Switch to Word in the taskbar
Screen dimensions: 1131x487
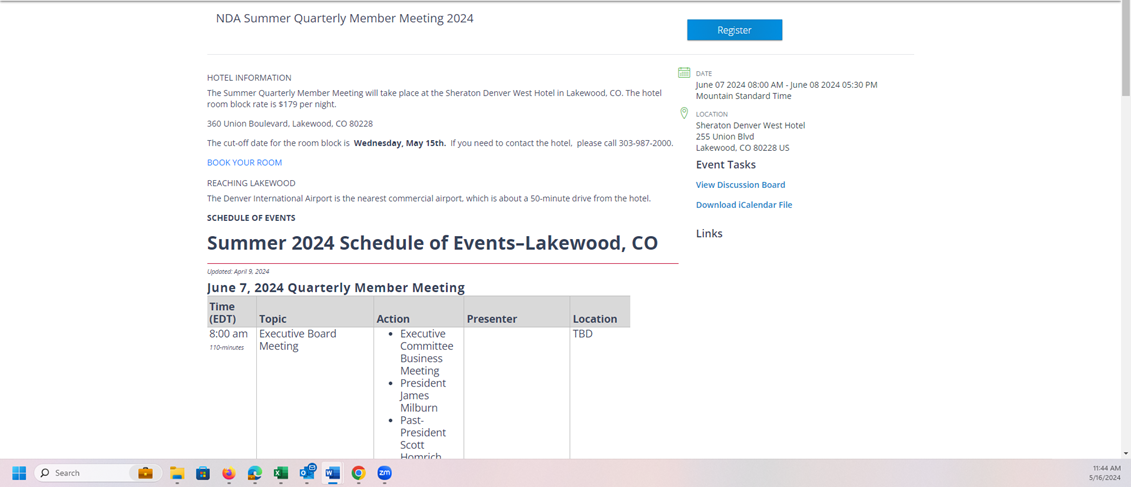pos(333,473)
